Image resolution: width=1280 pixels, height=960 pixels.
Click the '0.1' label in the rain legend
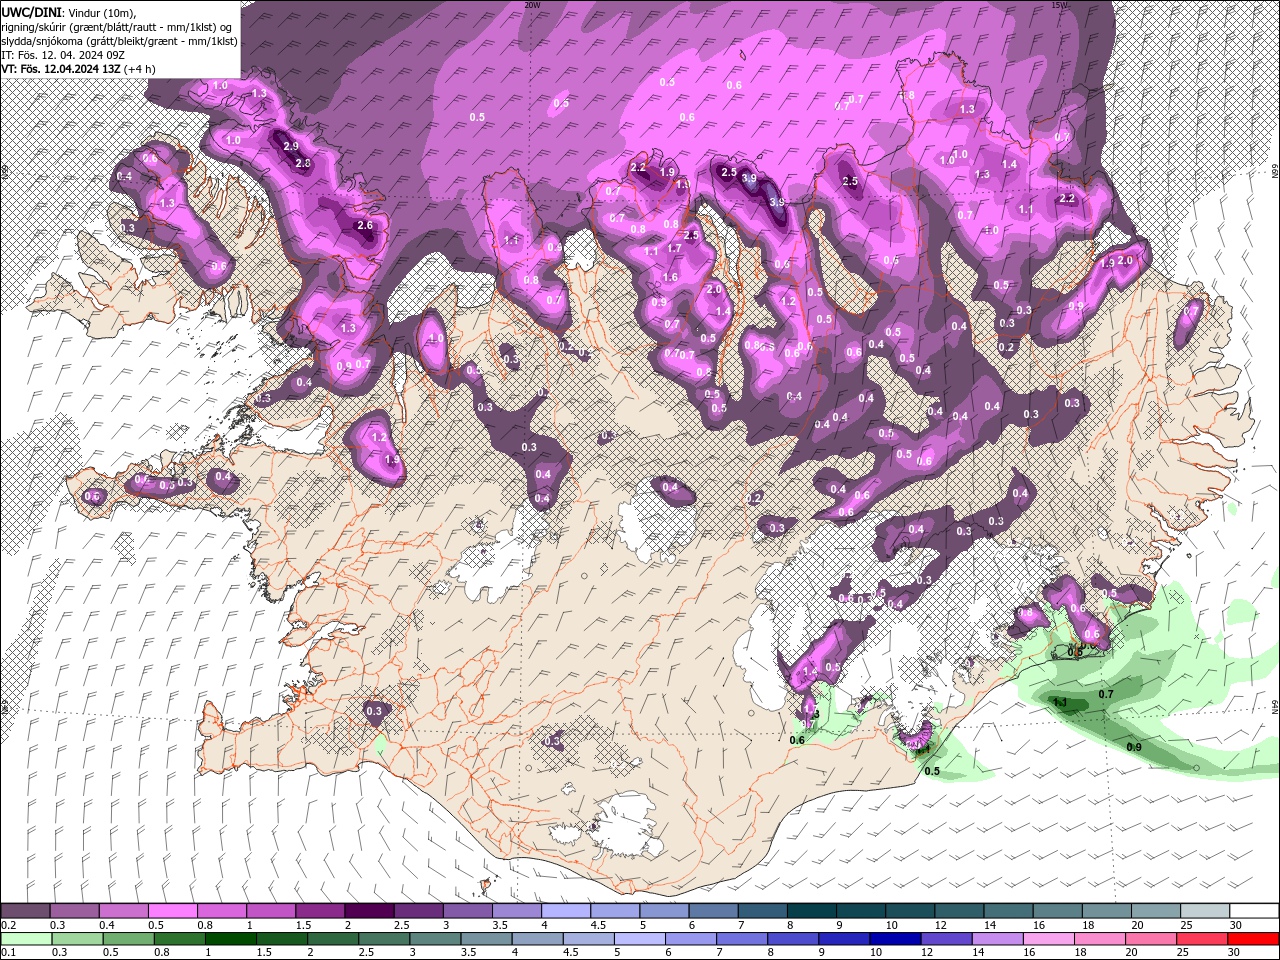click(x=8, y=953)
